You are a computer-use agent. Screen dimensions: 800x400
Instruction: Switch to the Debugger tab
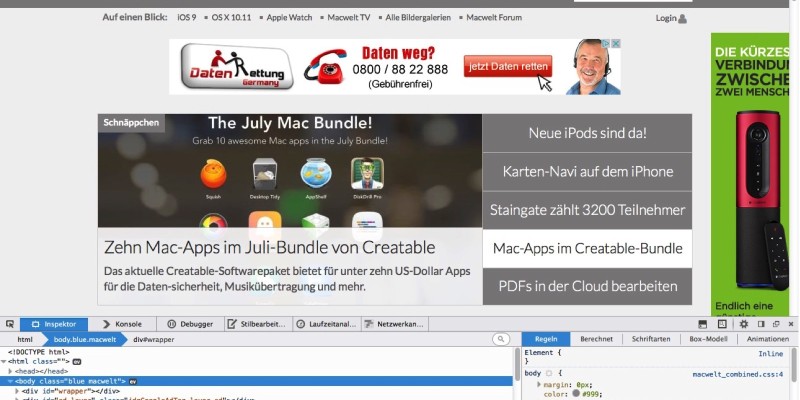pos(190,324)
